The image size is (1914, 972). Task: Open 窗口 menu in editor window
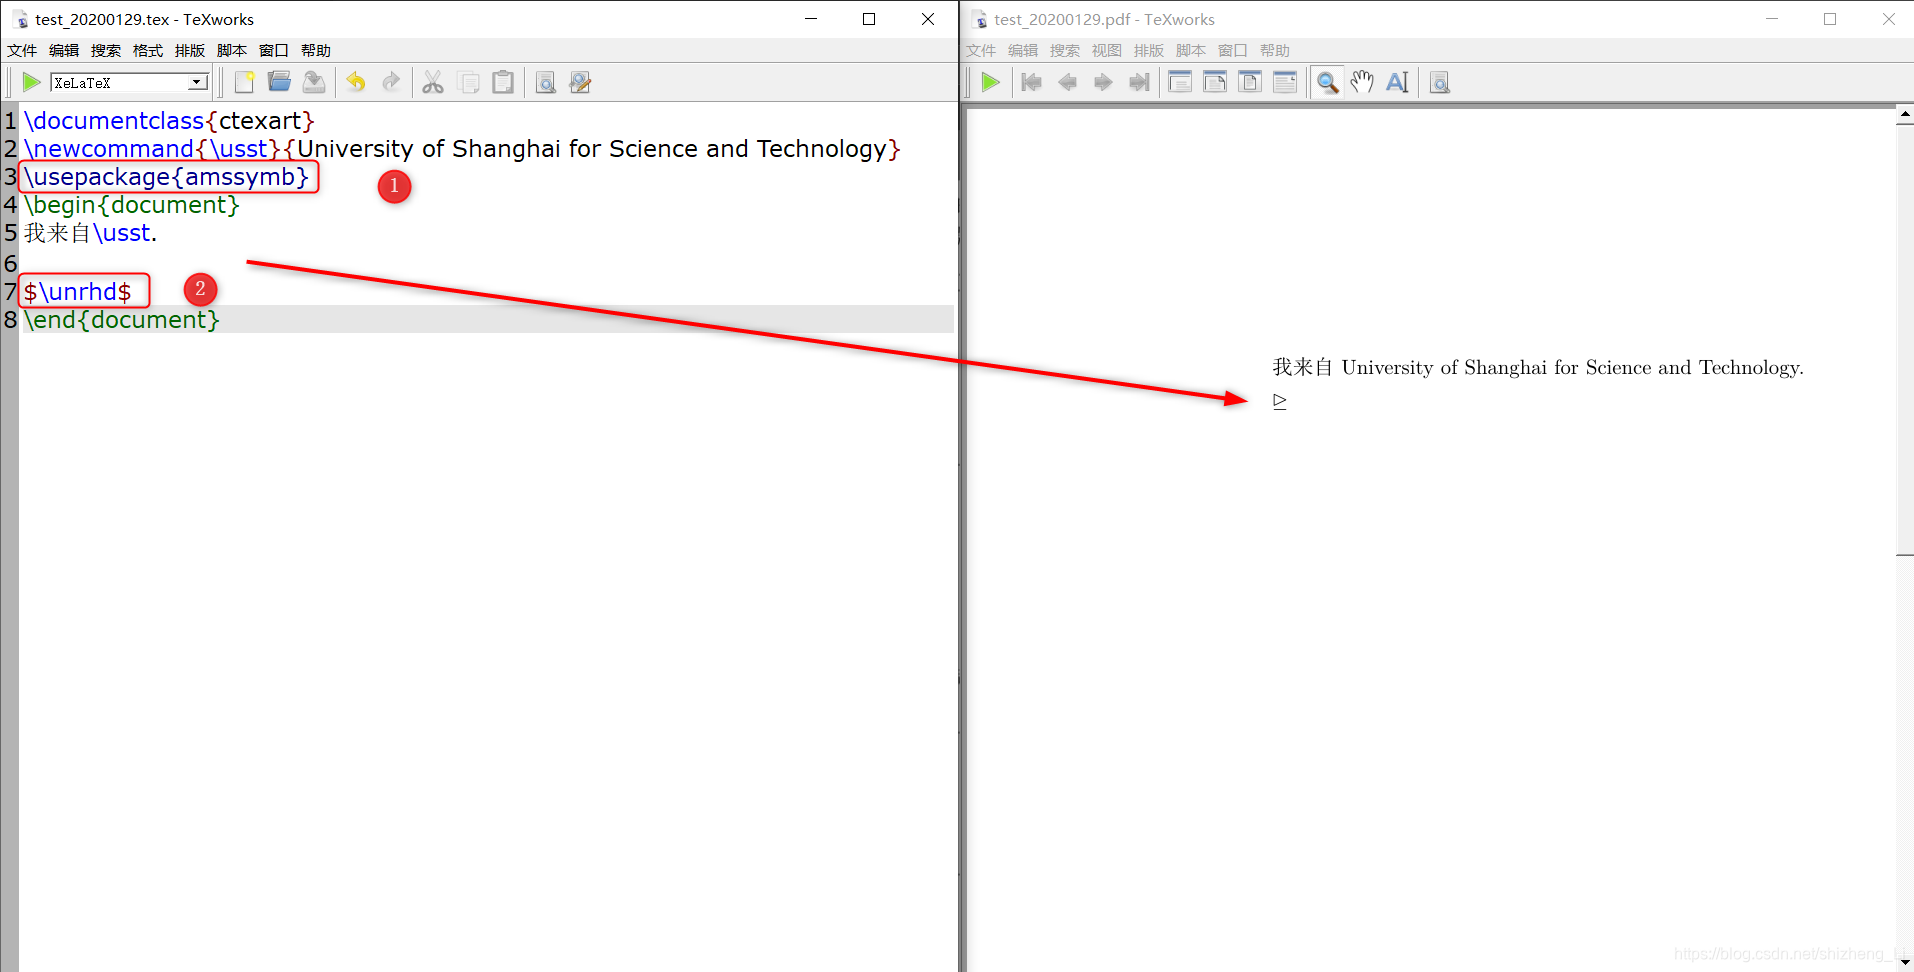click(x=274, y=50)
